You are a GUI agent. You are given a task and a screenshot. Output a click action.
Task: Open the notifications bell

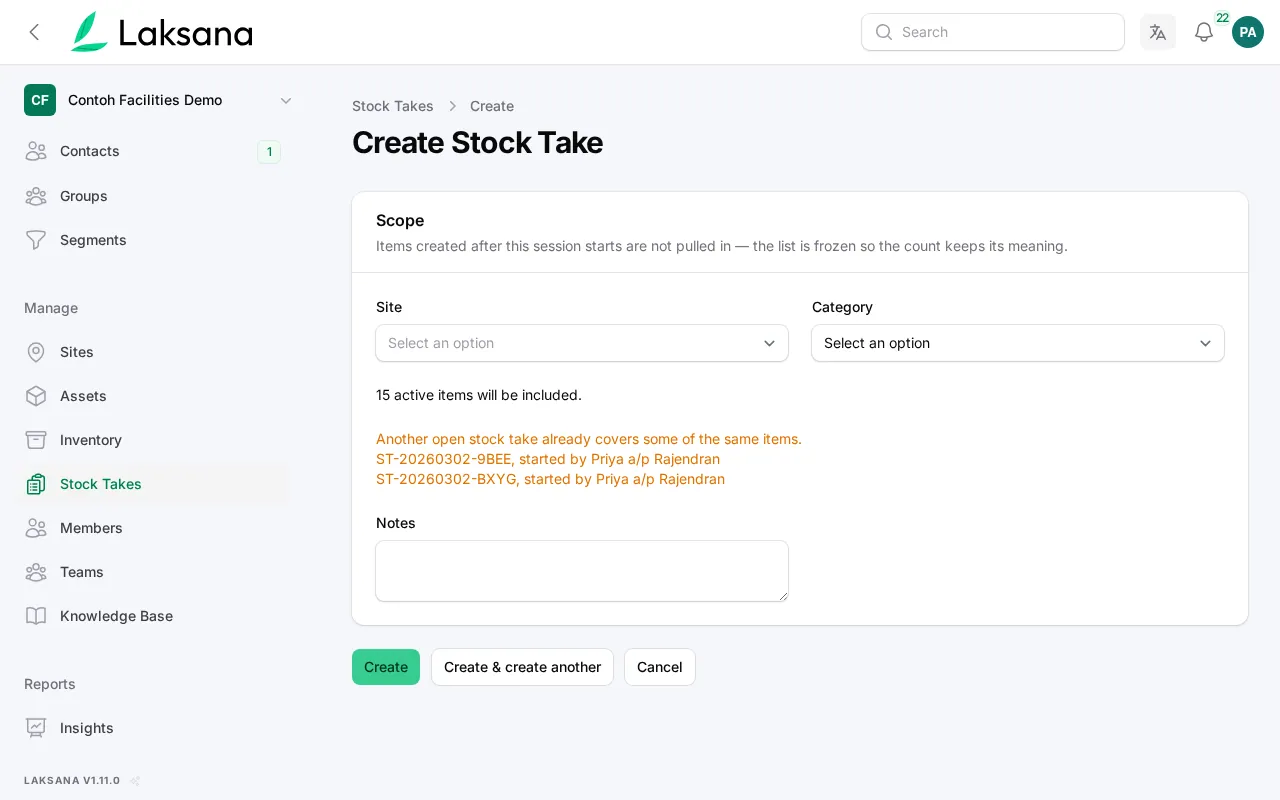tap(1204, 32)
